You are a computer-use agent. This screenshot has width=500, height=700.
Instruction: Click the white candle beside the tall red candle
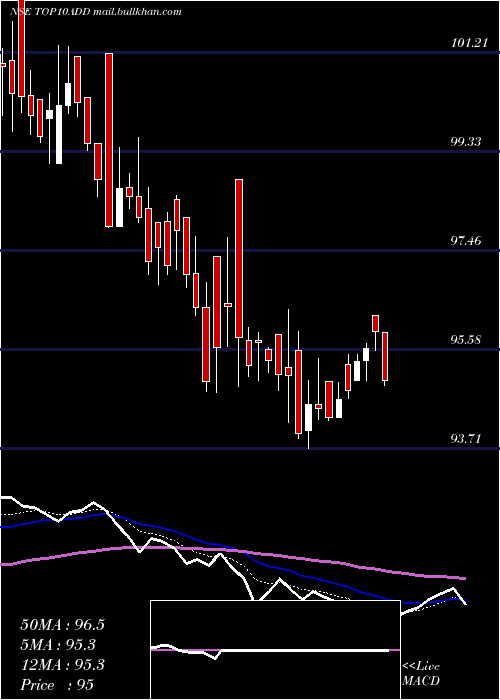[119, 207]
